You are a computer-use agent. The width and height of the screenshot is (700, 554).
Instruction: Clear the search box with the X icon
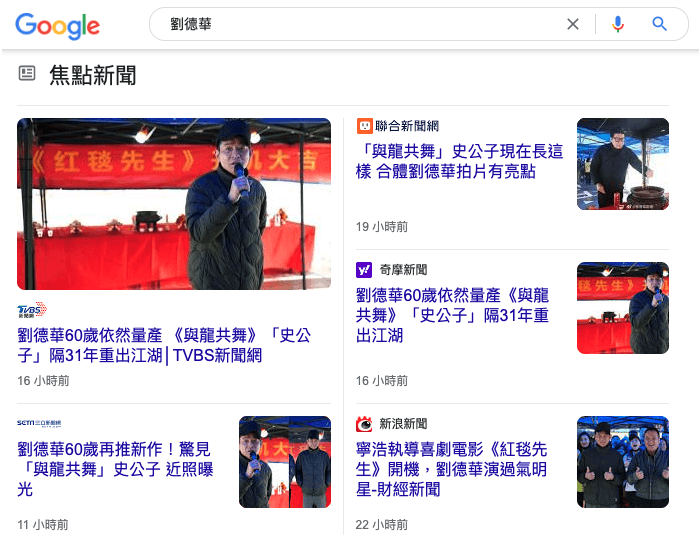pos(573,24)
